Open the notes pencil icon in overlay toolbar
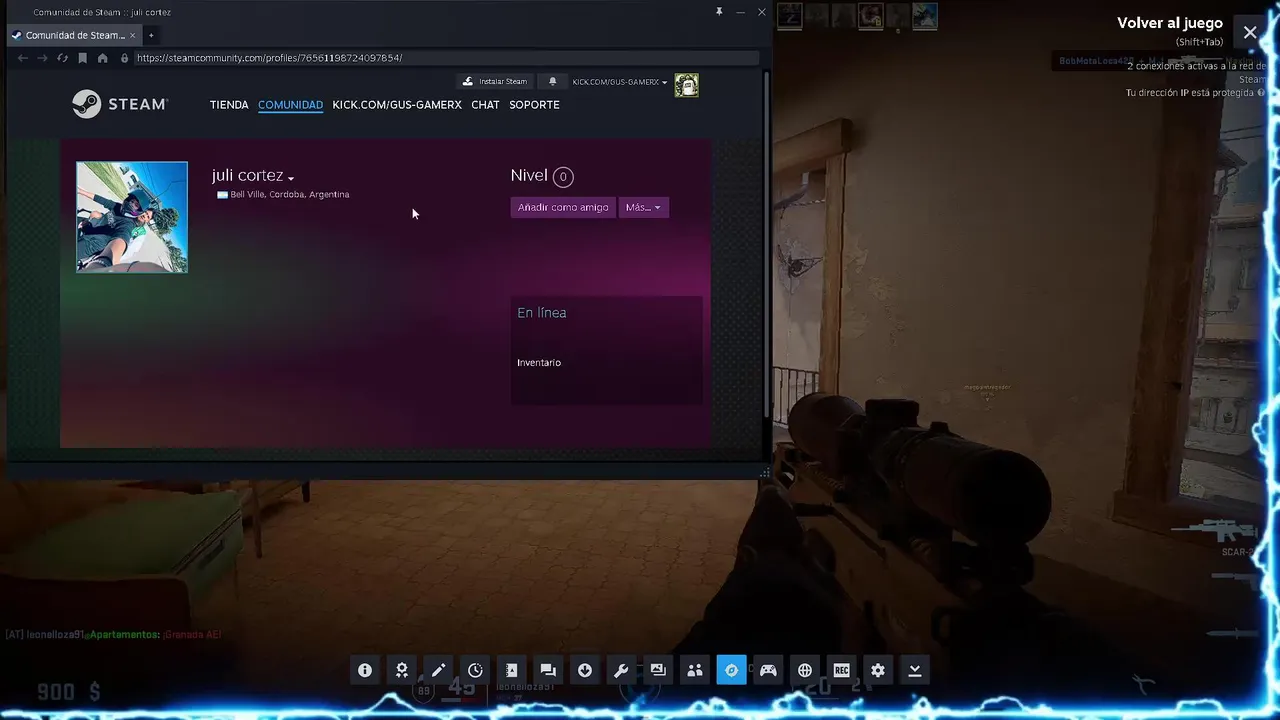 [438, 670]
